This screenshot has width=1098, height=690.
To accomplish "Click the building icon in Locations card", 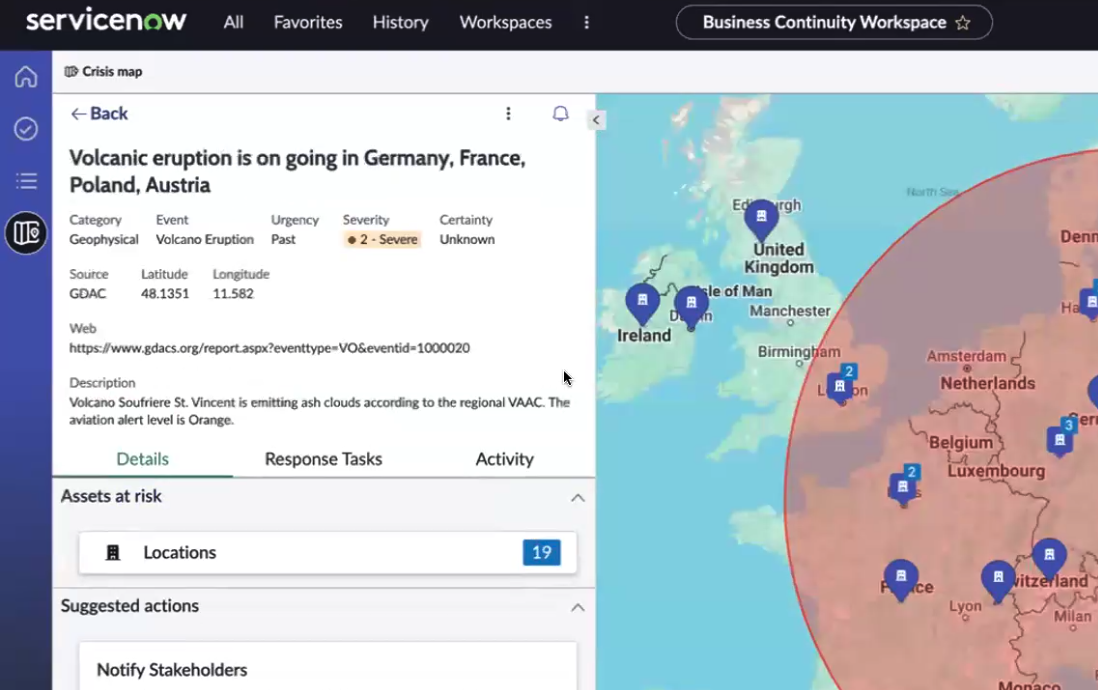I will [113, 553].
